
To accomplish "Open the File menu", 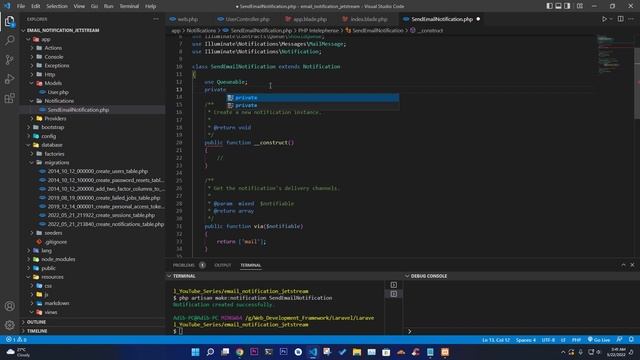I will click(21, 6).
